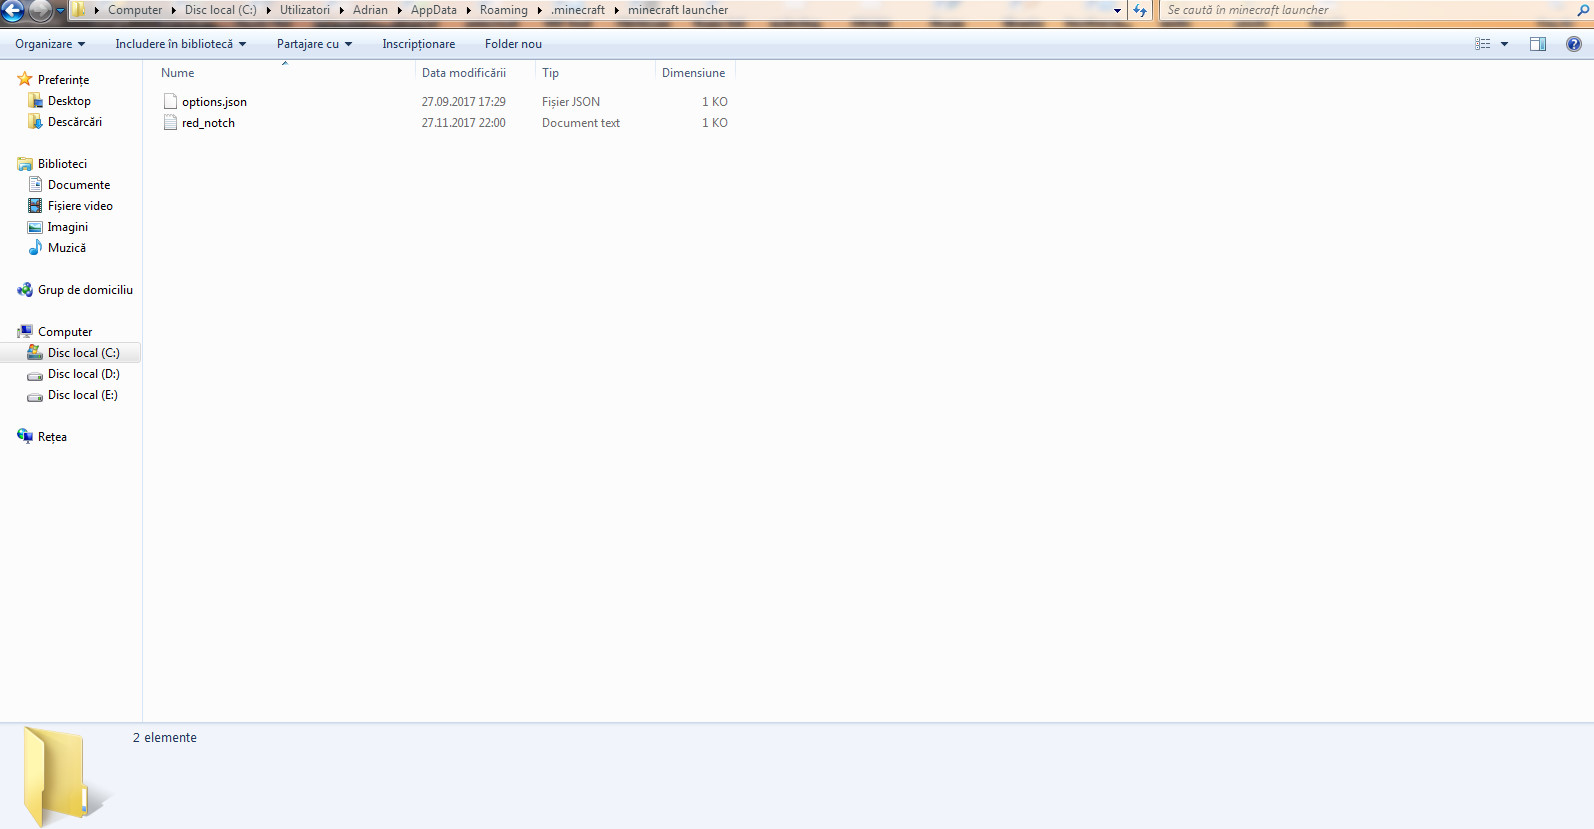Open the address bar history dropdown arrow
This screenshot has width=1594, height=829.
[x=1117, y=10]
